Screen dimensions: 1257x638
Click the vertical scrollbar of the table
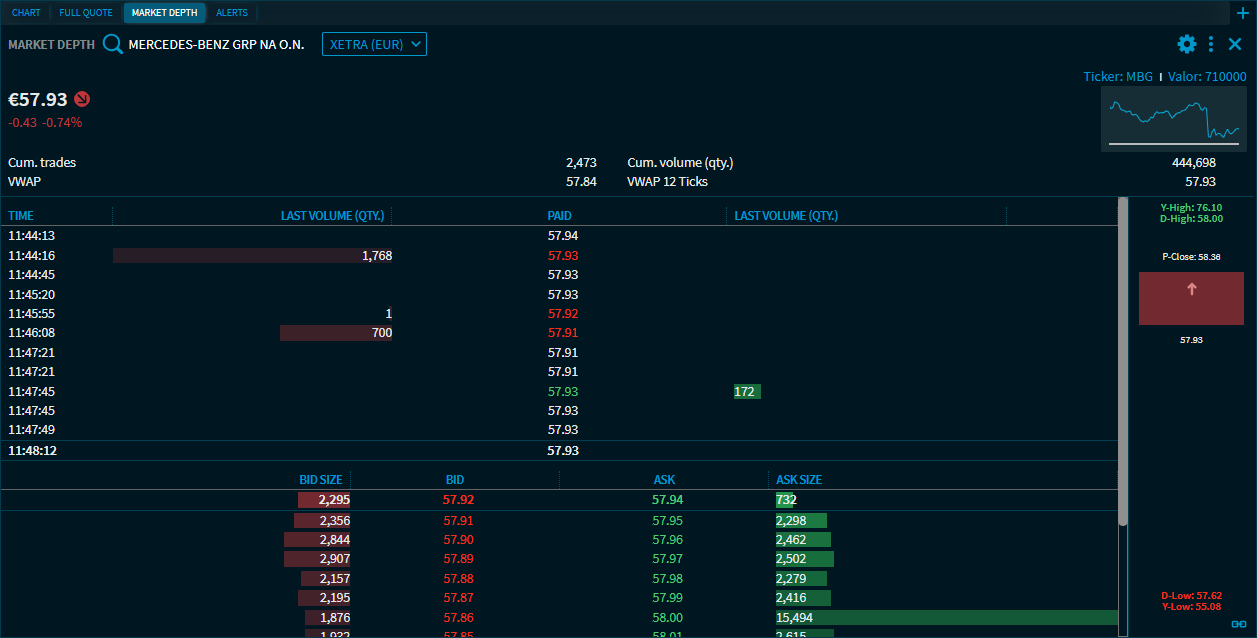tap(1123, 360)
